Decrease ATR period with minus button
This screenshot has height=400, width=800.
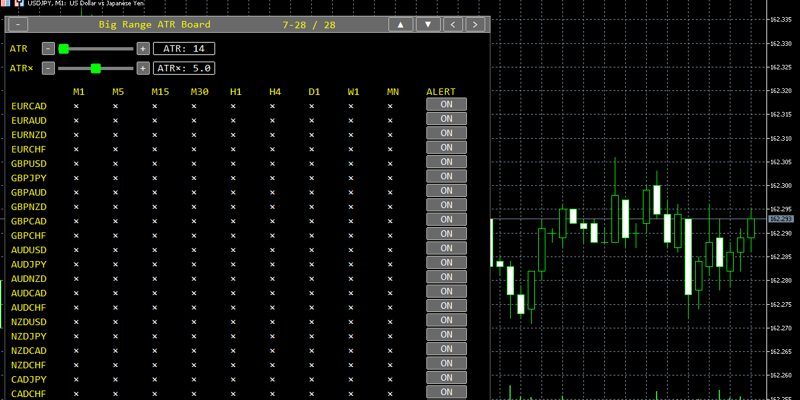(48, 49)
